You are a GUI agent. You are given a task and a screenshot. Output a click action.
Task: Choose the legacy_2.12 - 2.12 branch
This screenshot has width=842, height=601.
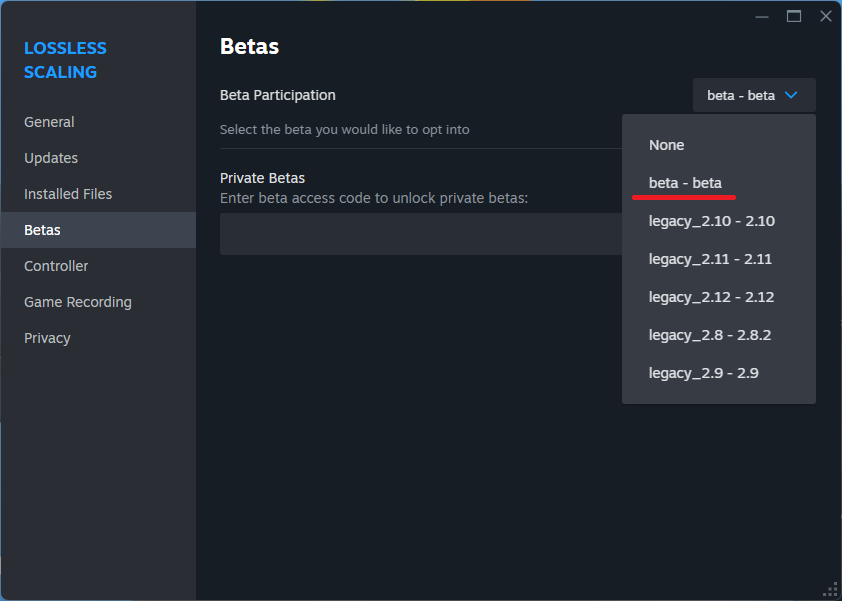pyautogui.click(x=711, y=297)
